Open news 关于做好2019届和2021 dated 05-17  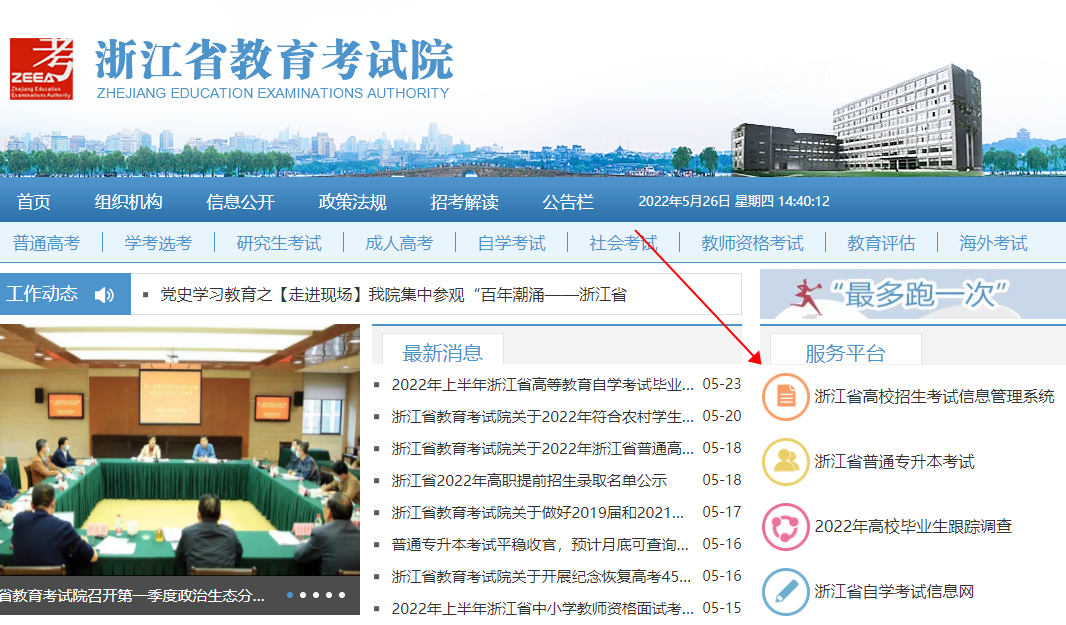(538, 512)
